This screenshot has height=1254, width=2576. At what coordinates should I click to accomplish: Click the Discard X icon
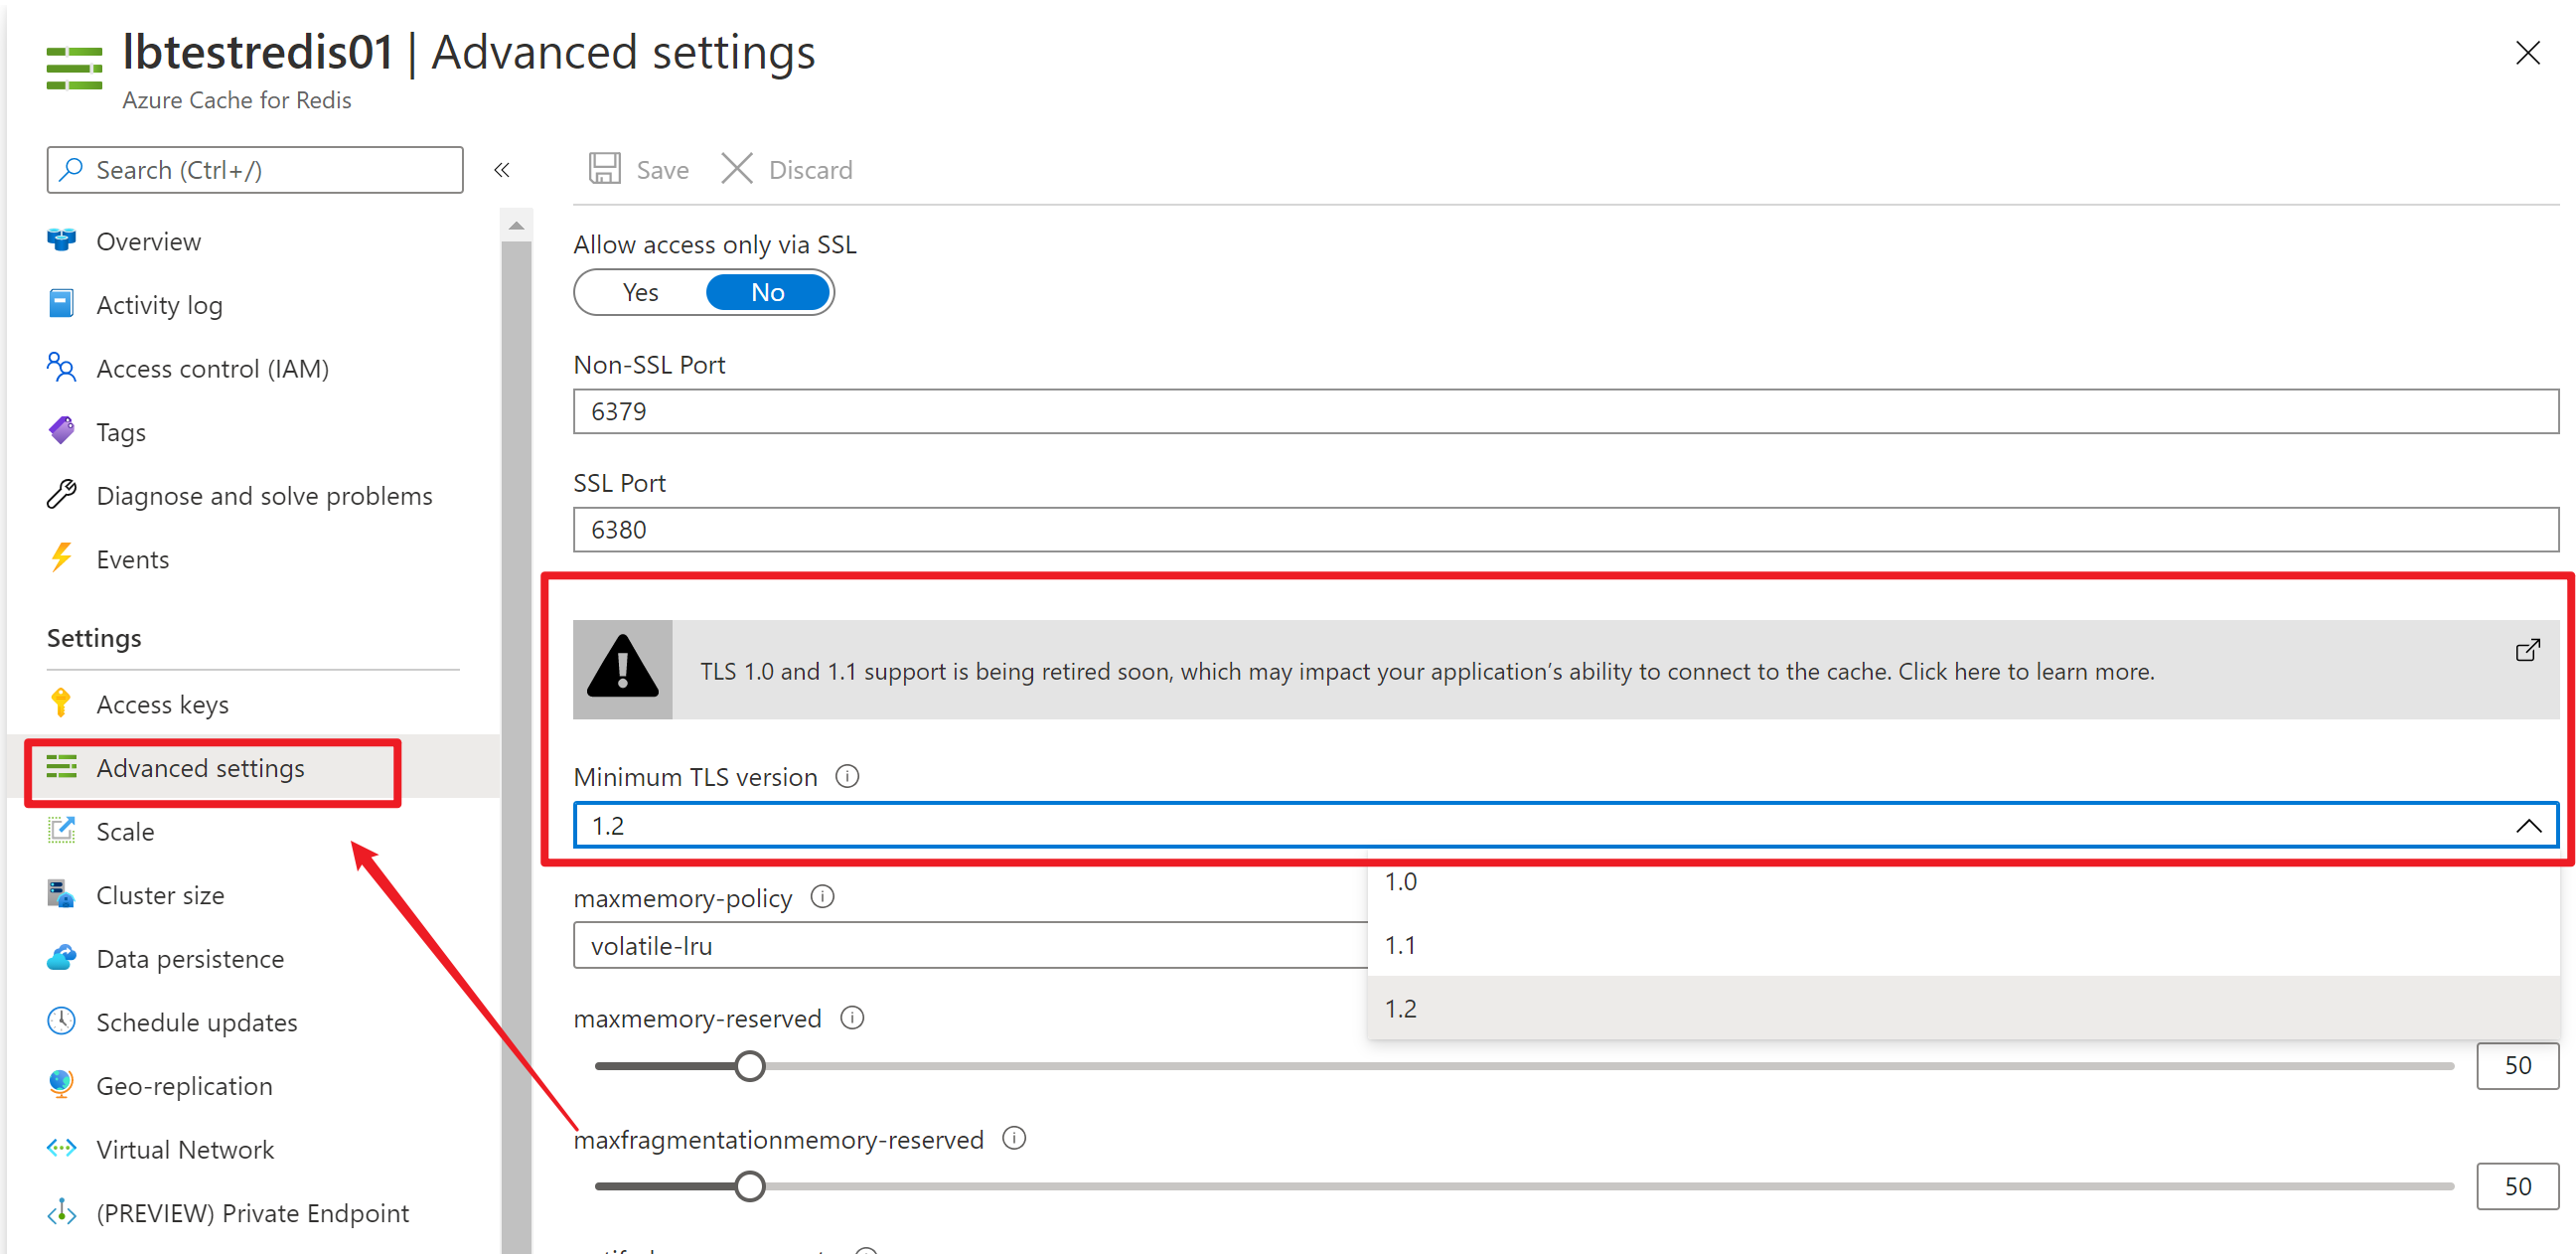pyautogui.click(x=737, y=169)
